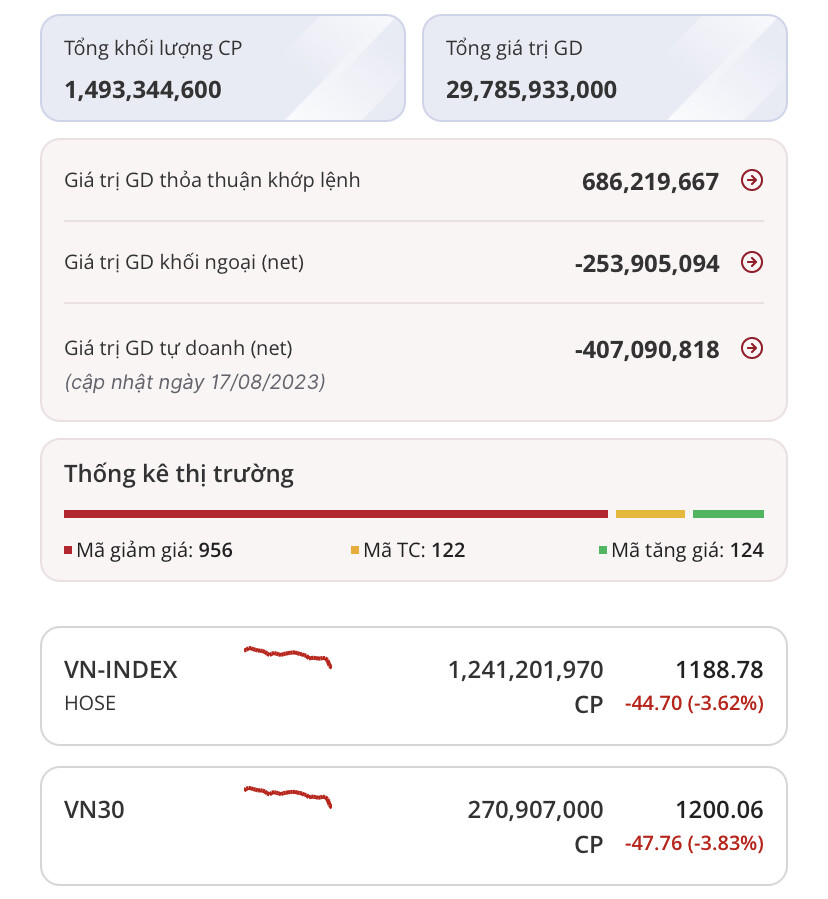The width and height of the screenshot is (828, 899).
Task: Click the red declining stocks bar
Action: (335, 514)
